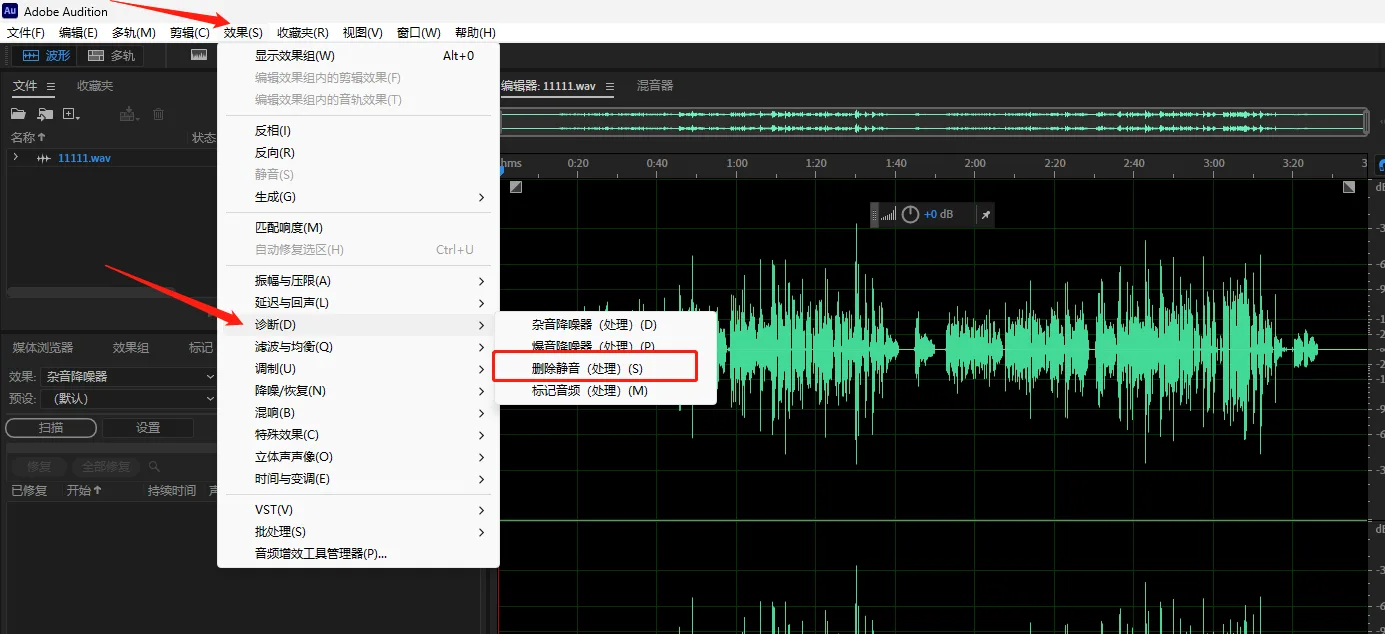This screenshot has height=634, width=1385.
Task: Choose 杂音降噪器 (处理)(D) from the submenu
Action: click(606, 325)
